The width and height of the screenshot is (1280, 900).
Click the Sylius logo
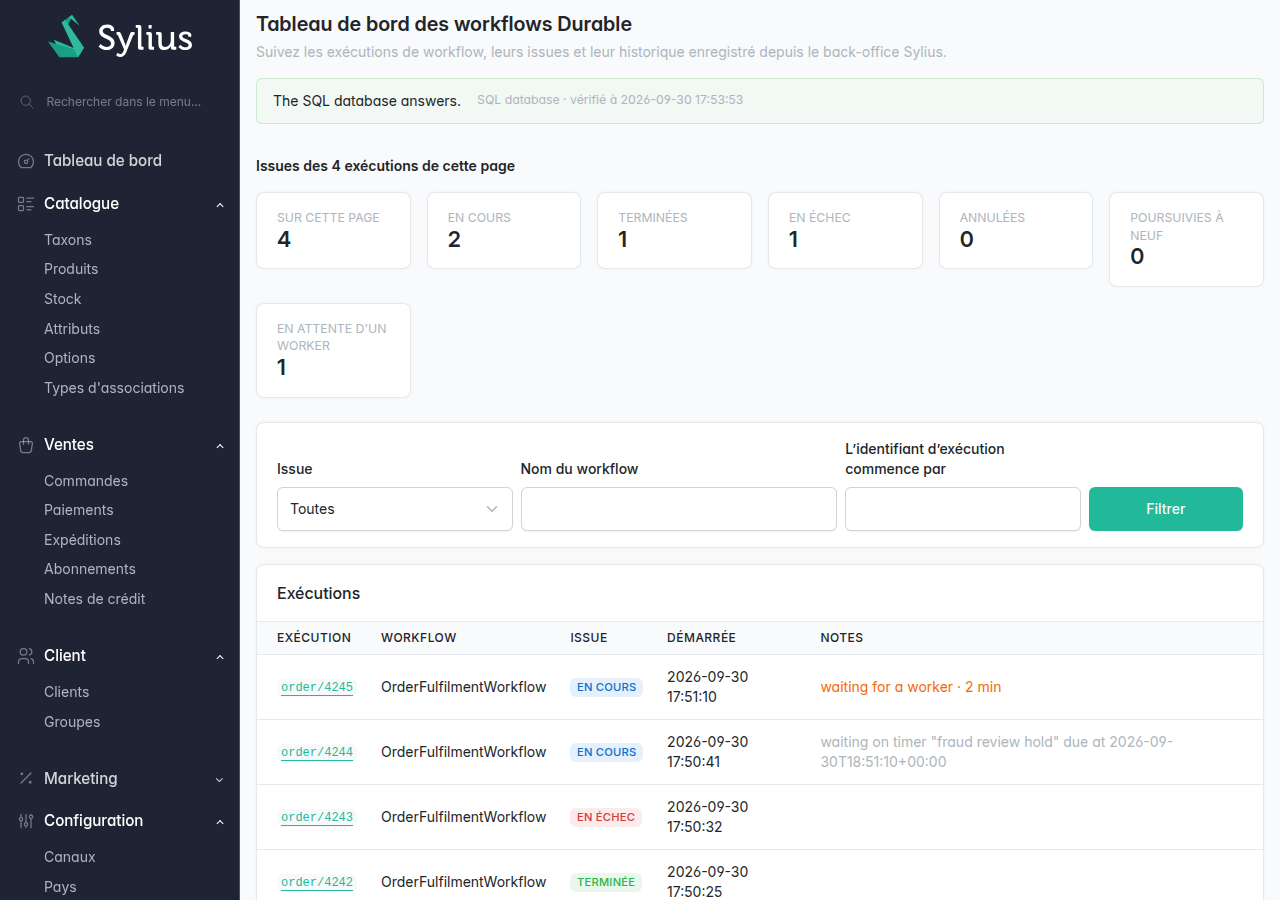120,37
